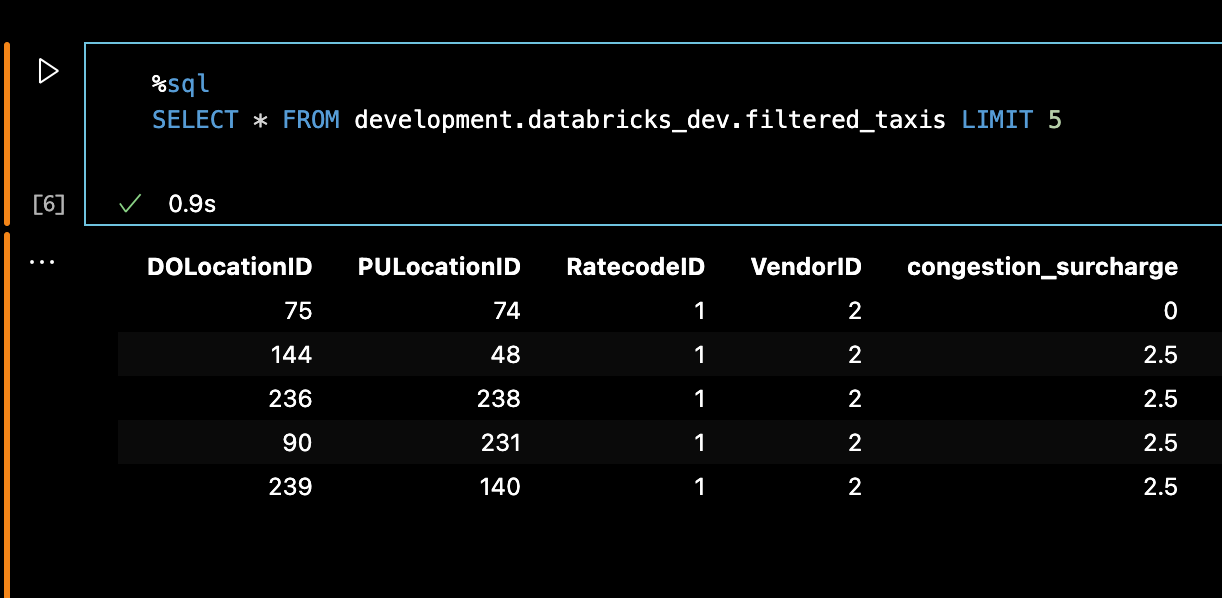Viewport: 1222px width, 598px height.
Task: Click the congestion_surcharge value 2.5 in row two
Action: (x=1160, y=354)
